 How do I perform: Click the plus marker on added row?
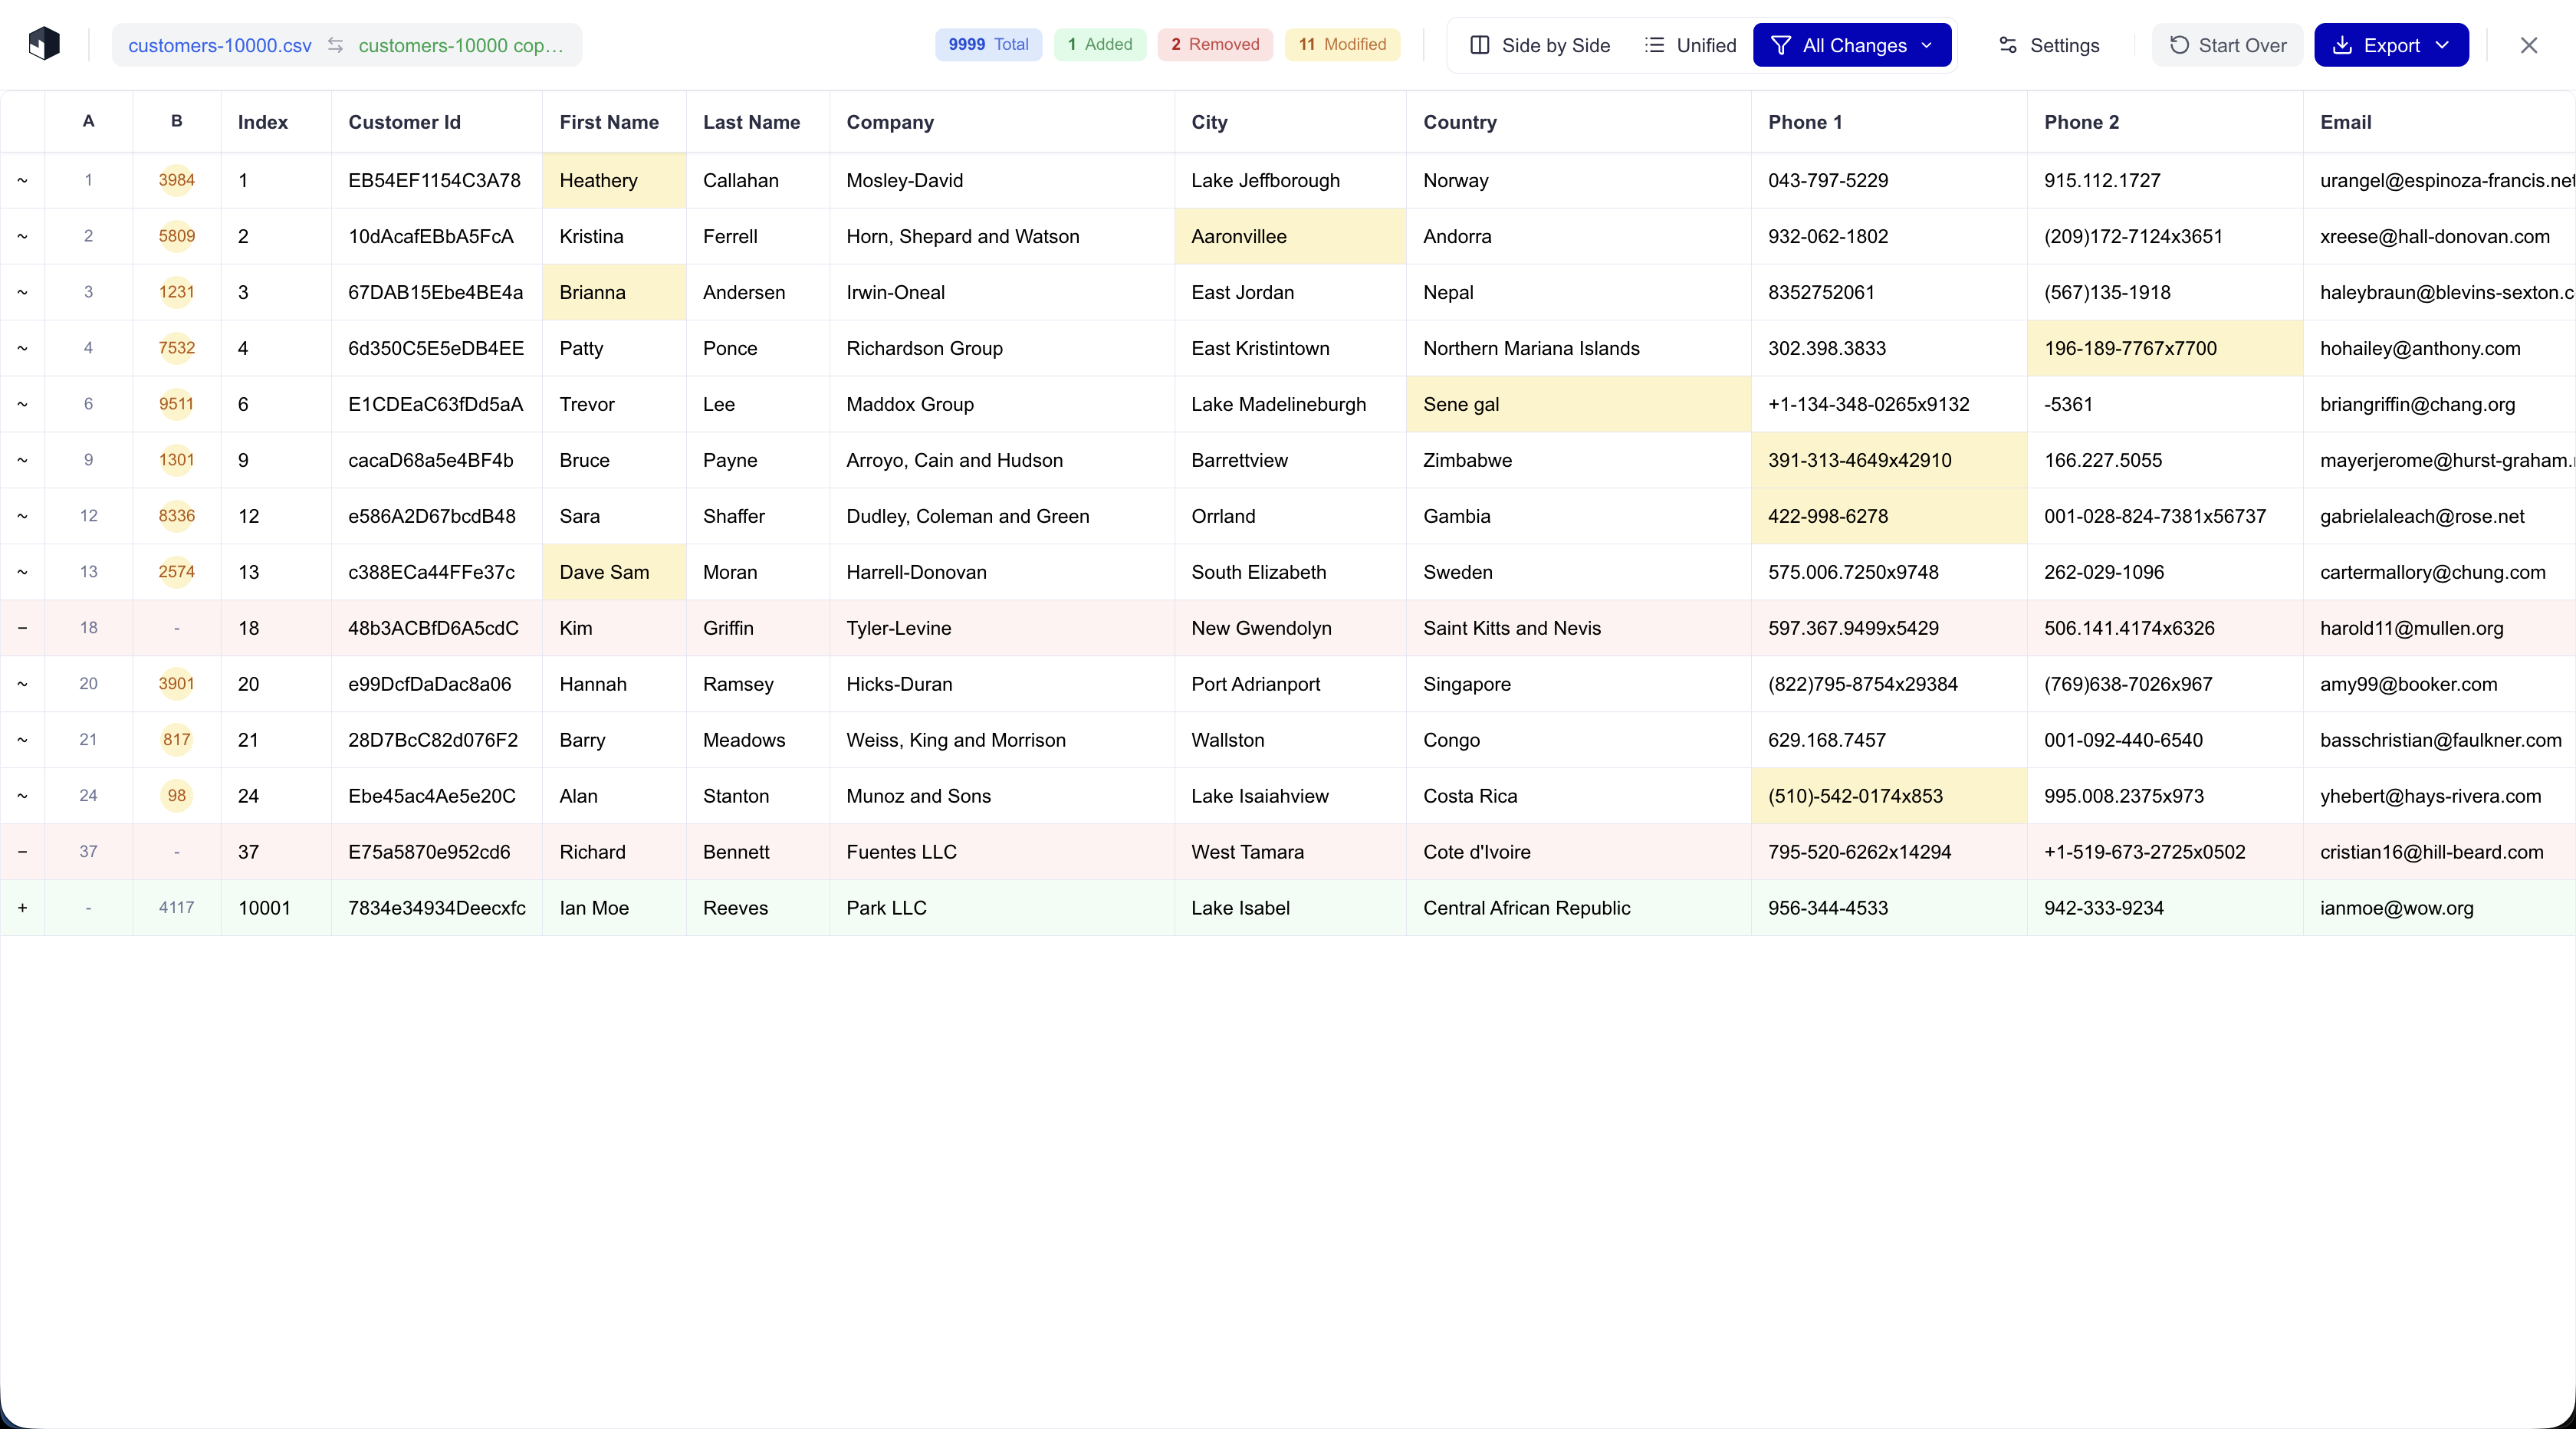[22, 908]
